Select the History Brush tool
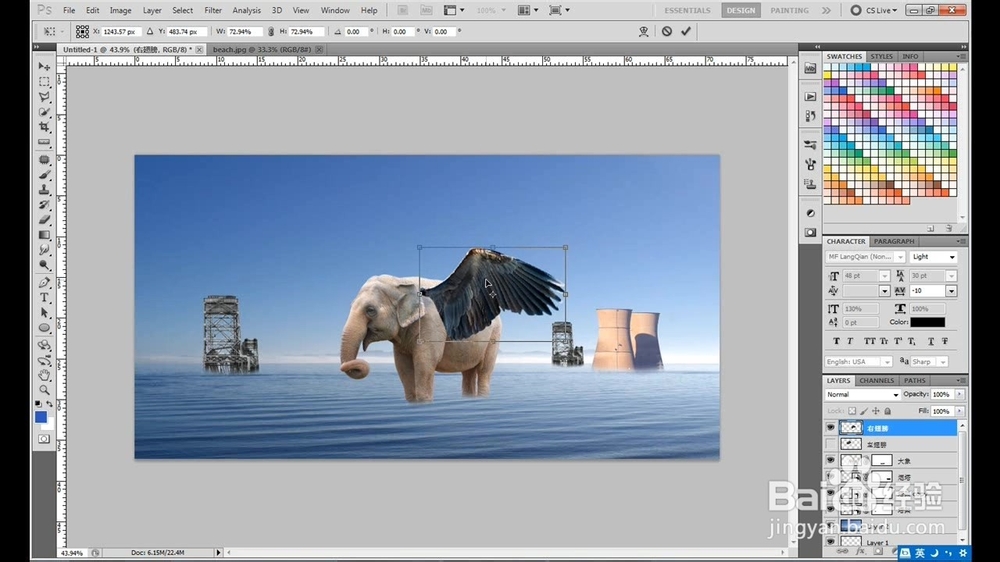 pos(44,205)
